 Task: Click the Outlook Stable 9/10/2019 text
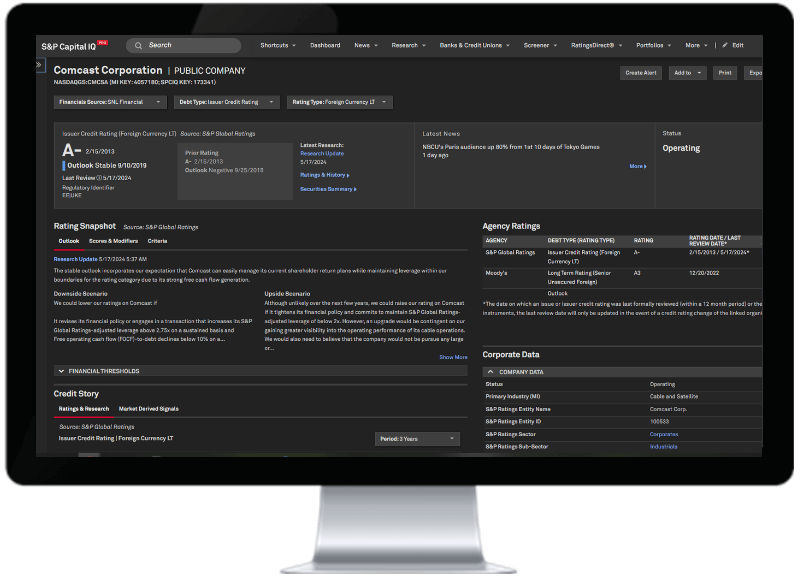click(107, 166)
